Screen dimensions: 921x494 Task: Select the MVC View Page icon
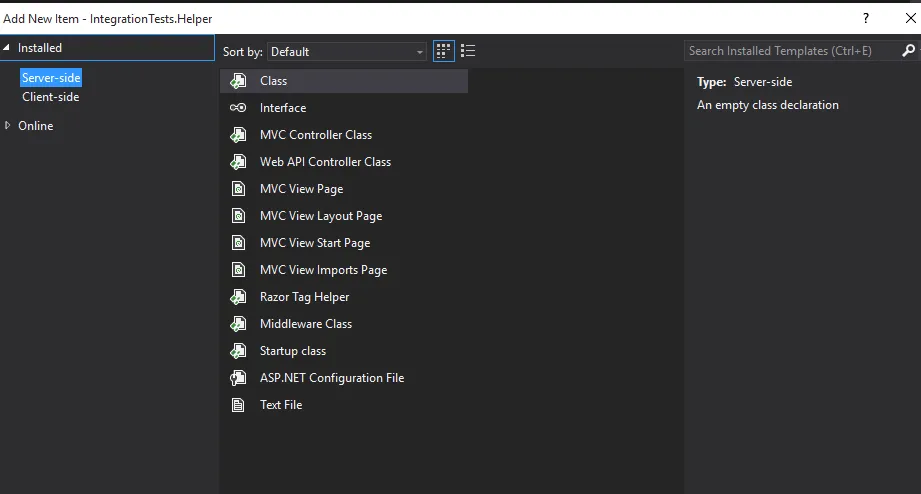click(238, 189)
